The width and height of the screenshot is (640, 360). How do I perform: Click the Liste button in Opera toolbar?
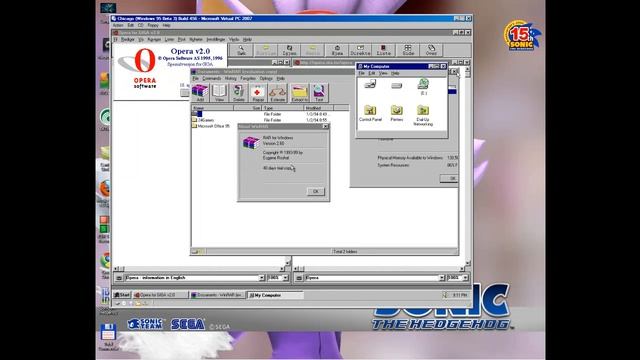383,50
